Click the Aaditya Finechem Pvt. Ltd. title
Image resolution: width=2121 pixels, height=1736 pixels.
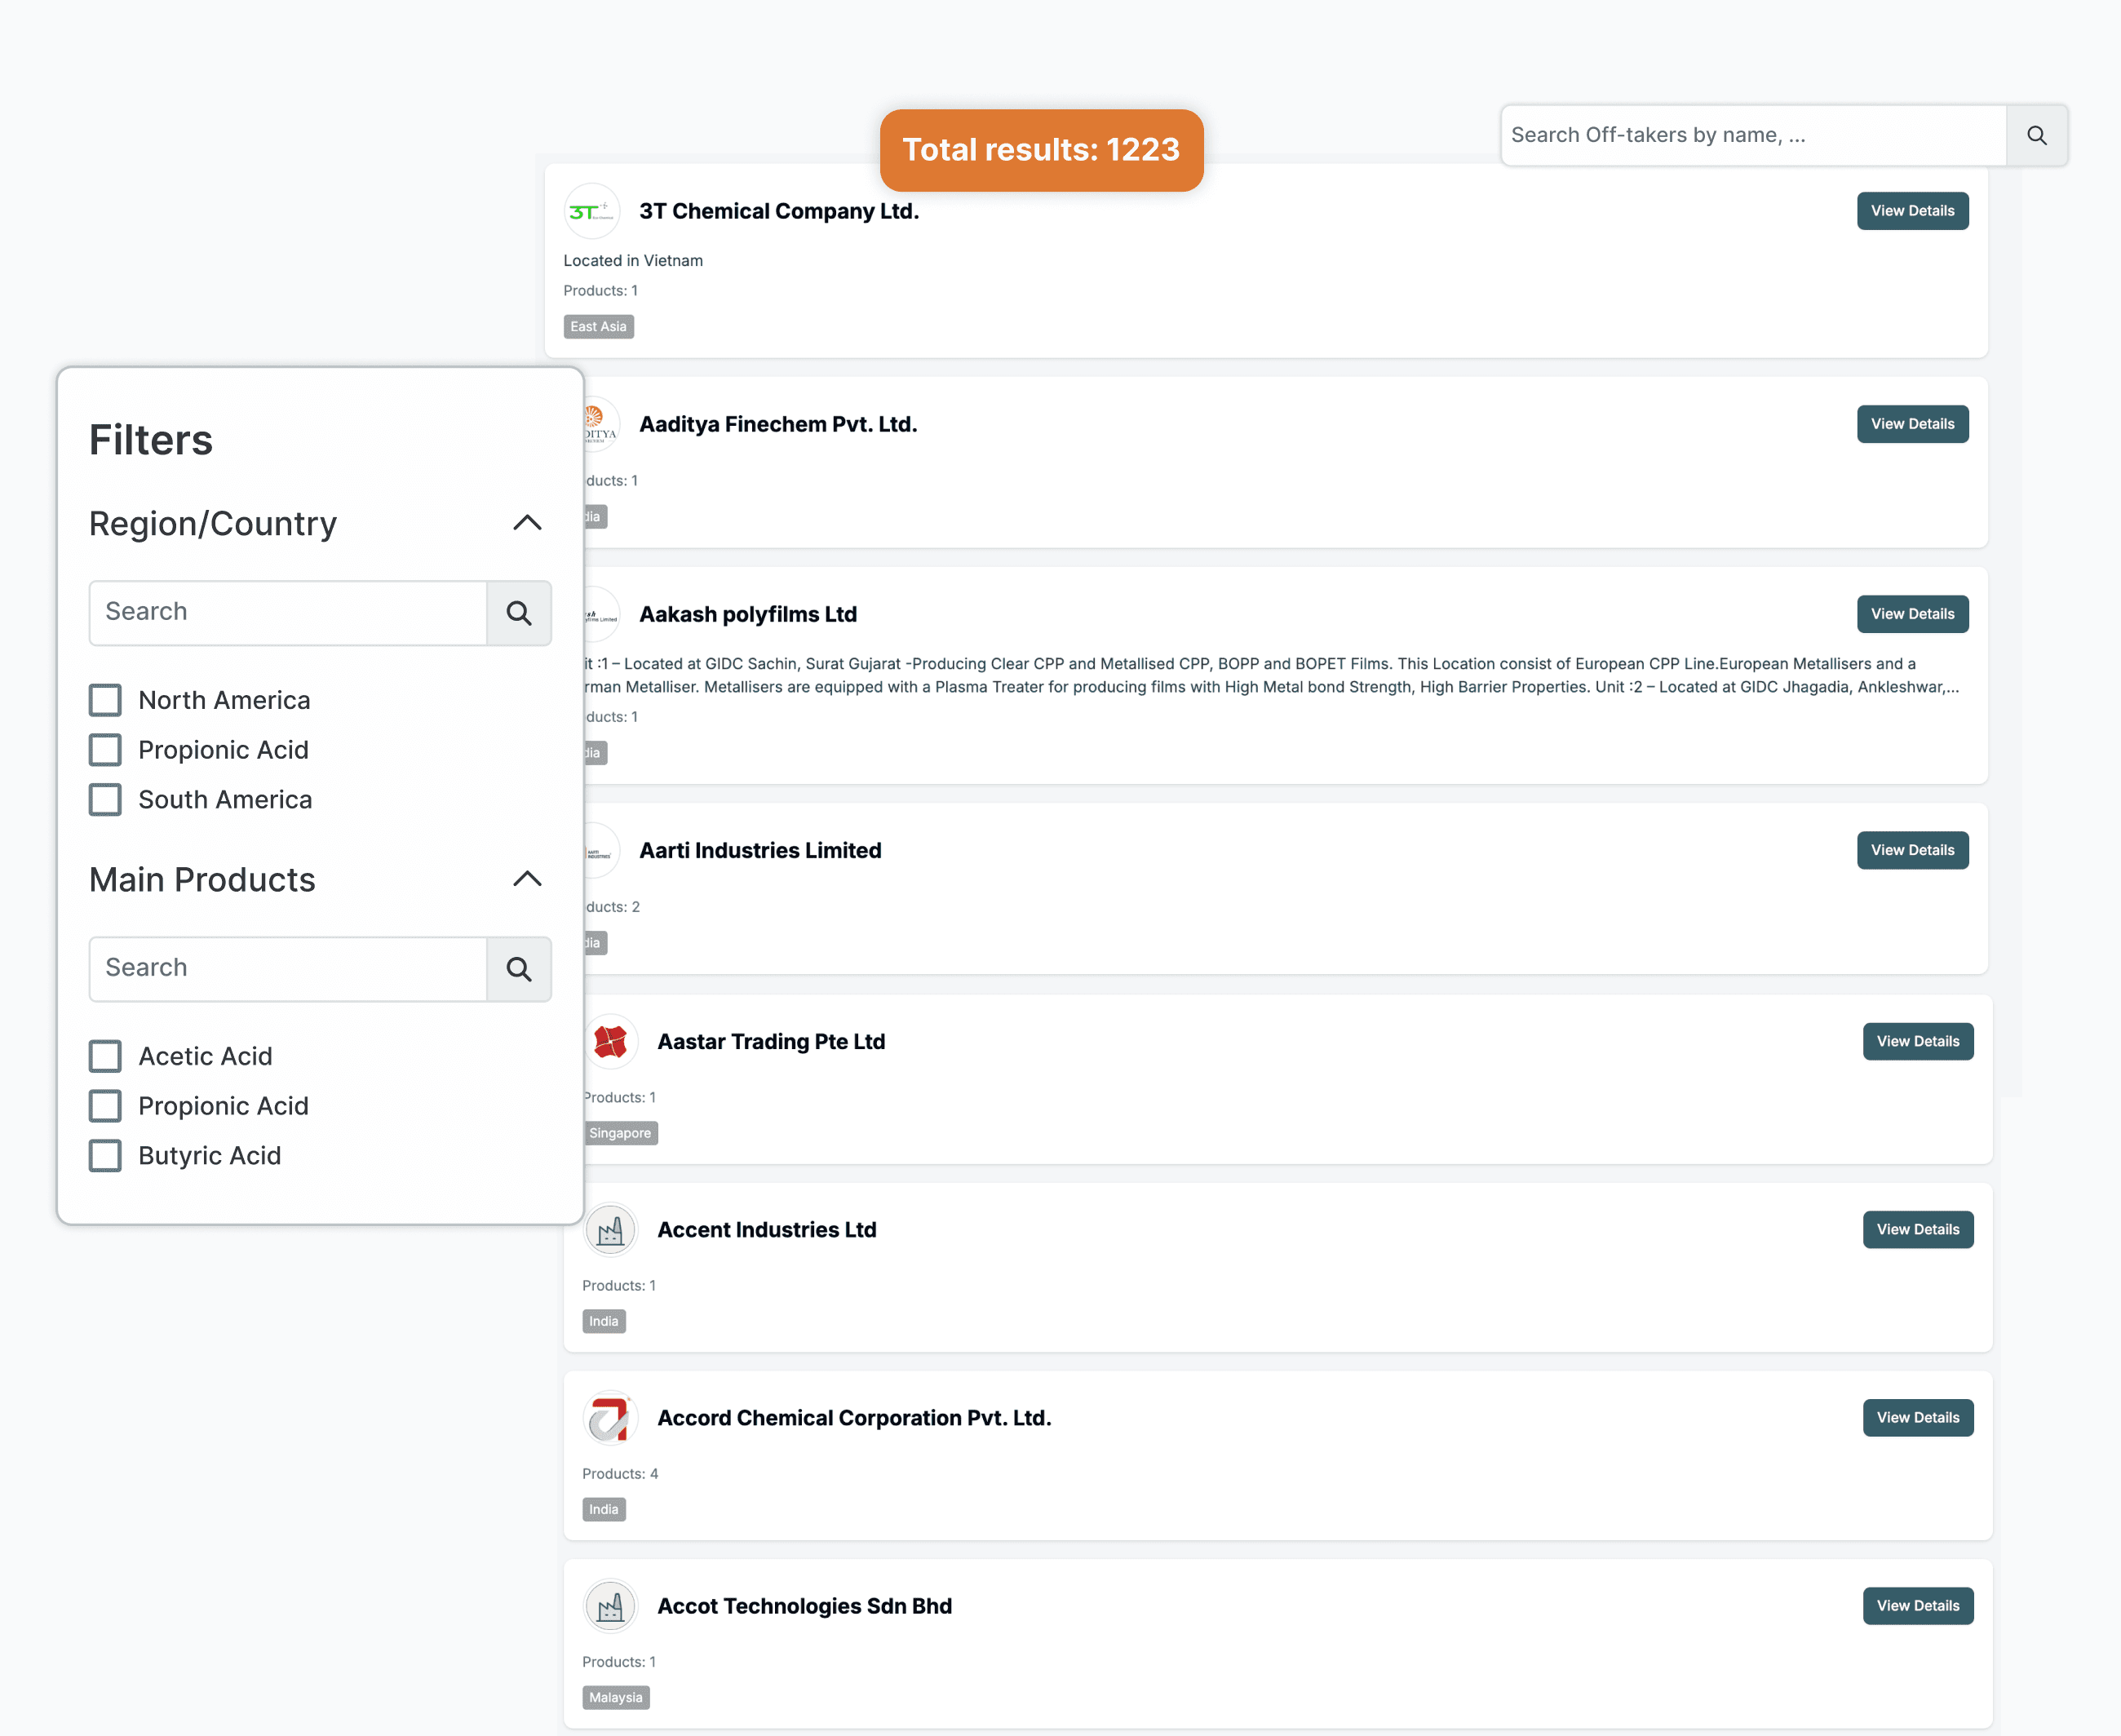(778, 424)
